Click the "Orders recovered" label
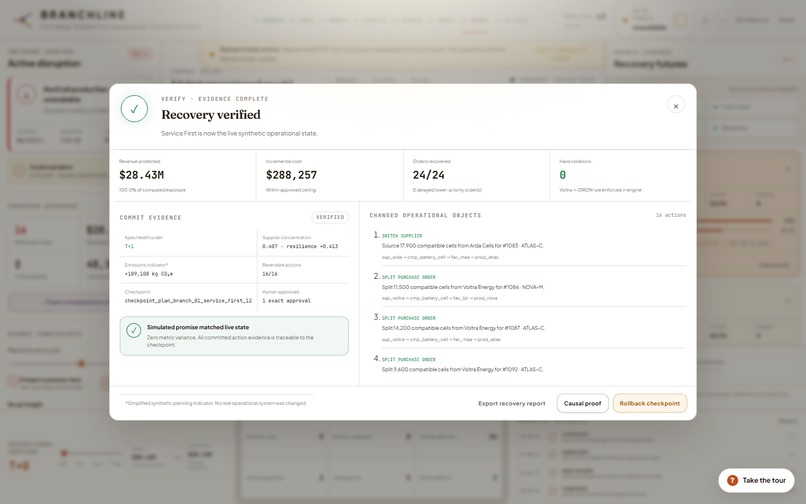806x504 pixels. (x=432, y=161)
